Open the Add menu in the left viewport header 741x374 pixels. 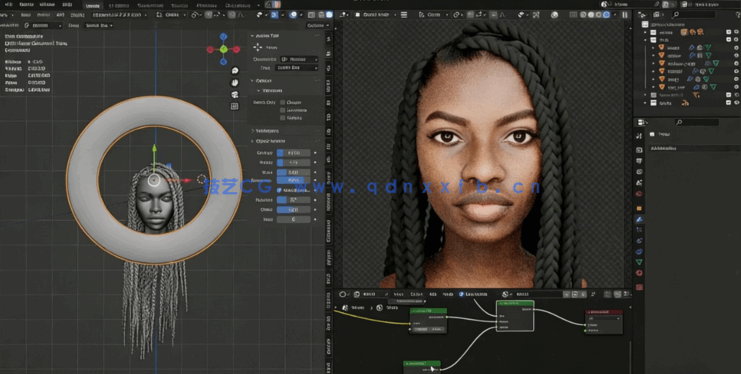point(60,15)
